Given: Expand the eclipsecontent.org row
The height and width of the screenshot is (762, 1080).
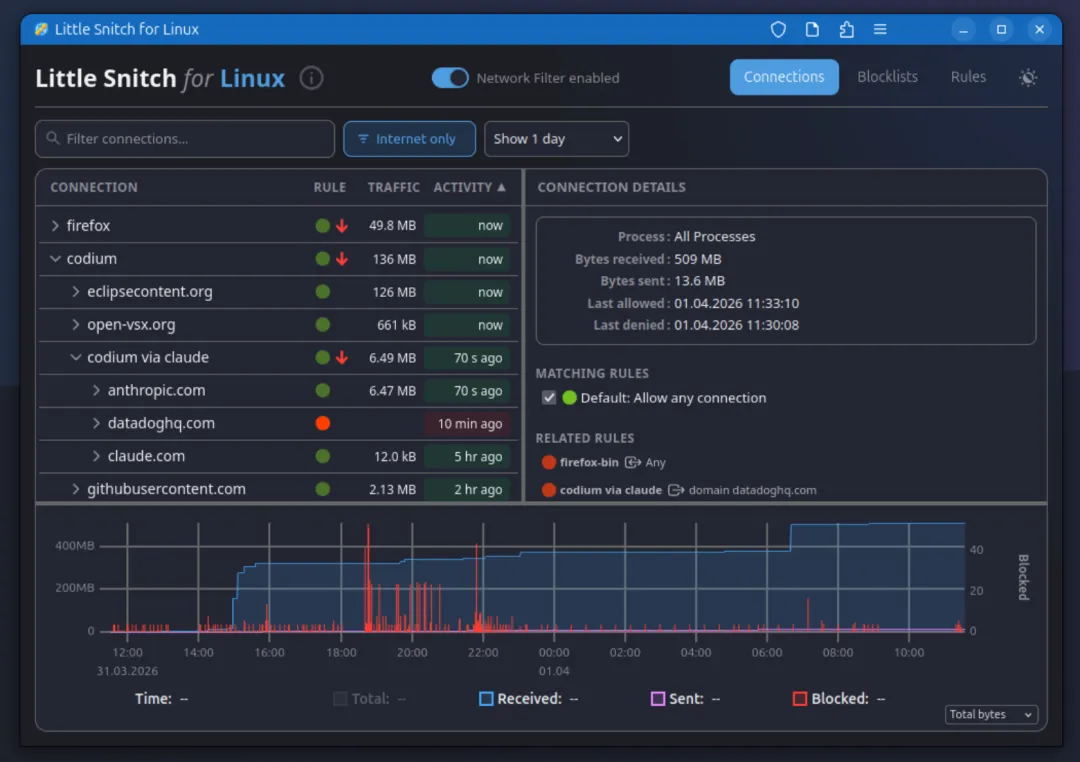Looking at the screenshot, I should pos(76,291).
